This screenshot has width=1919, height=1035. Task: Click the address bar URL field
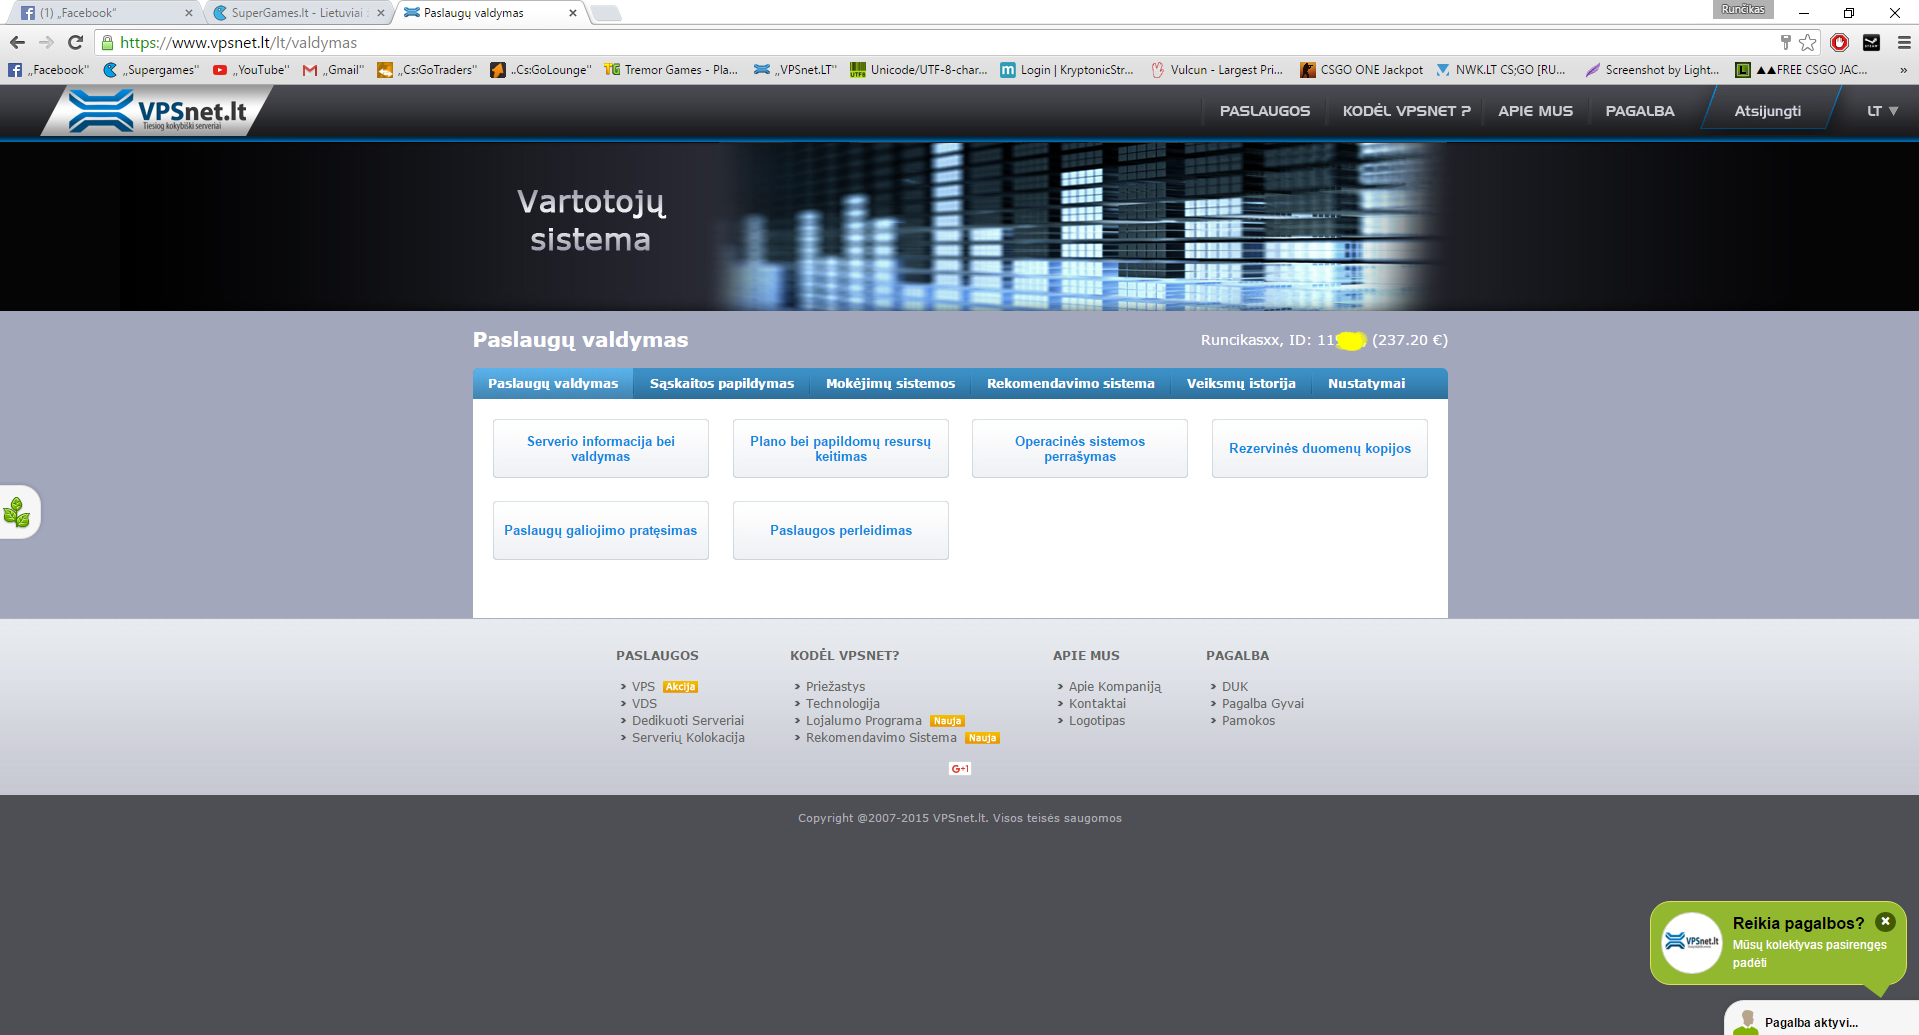(x=940, y=42)
